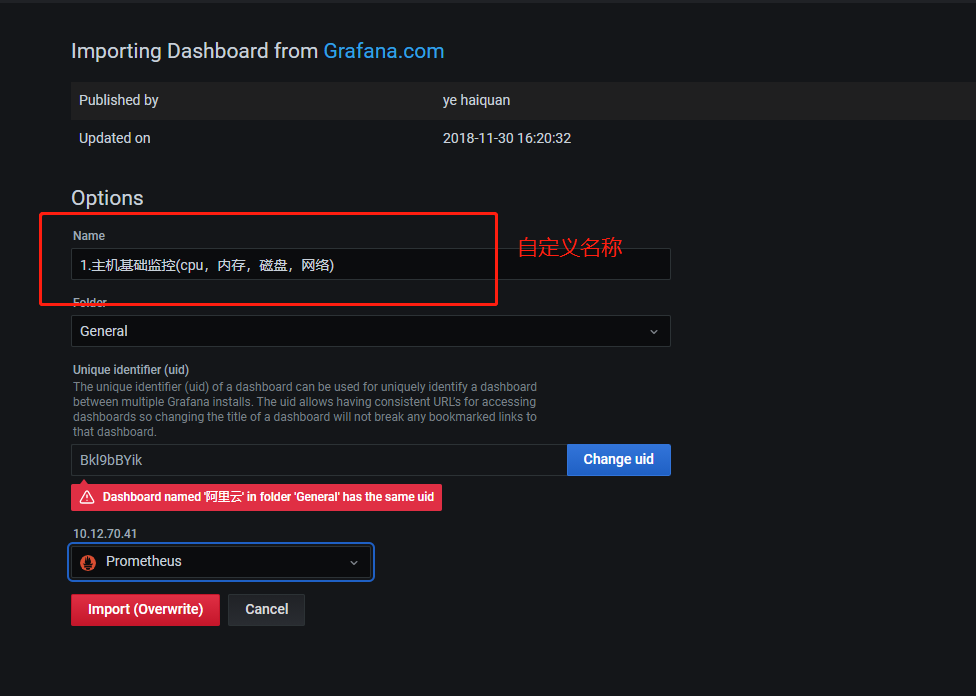Click the Change uid button
976x696 pixels.
pyautogui.click(x=619, y=459)
